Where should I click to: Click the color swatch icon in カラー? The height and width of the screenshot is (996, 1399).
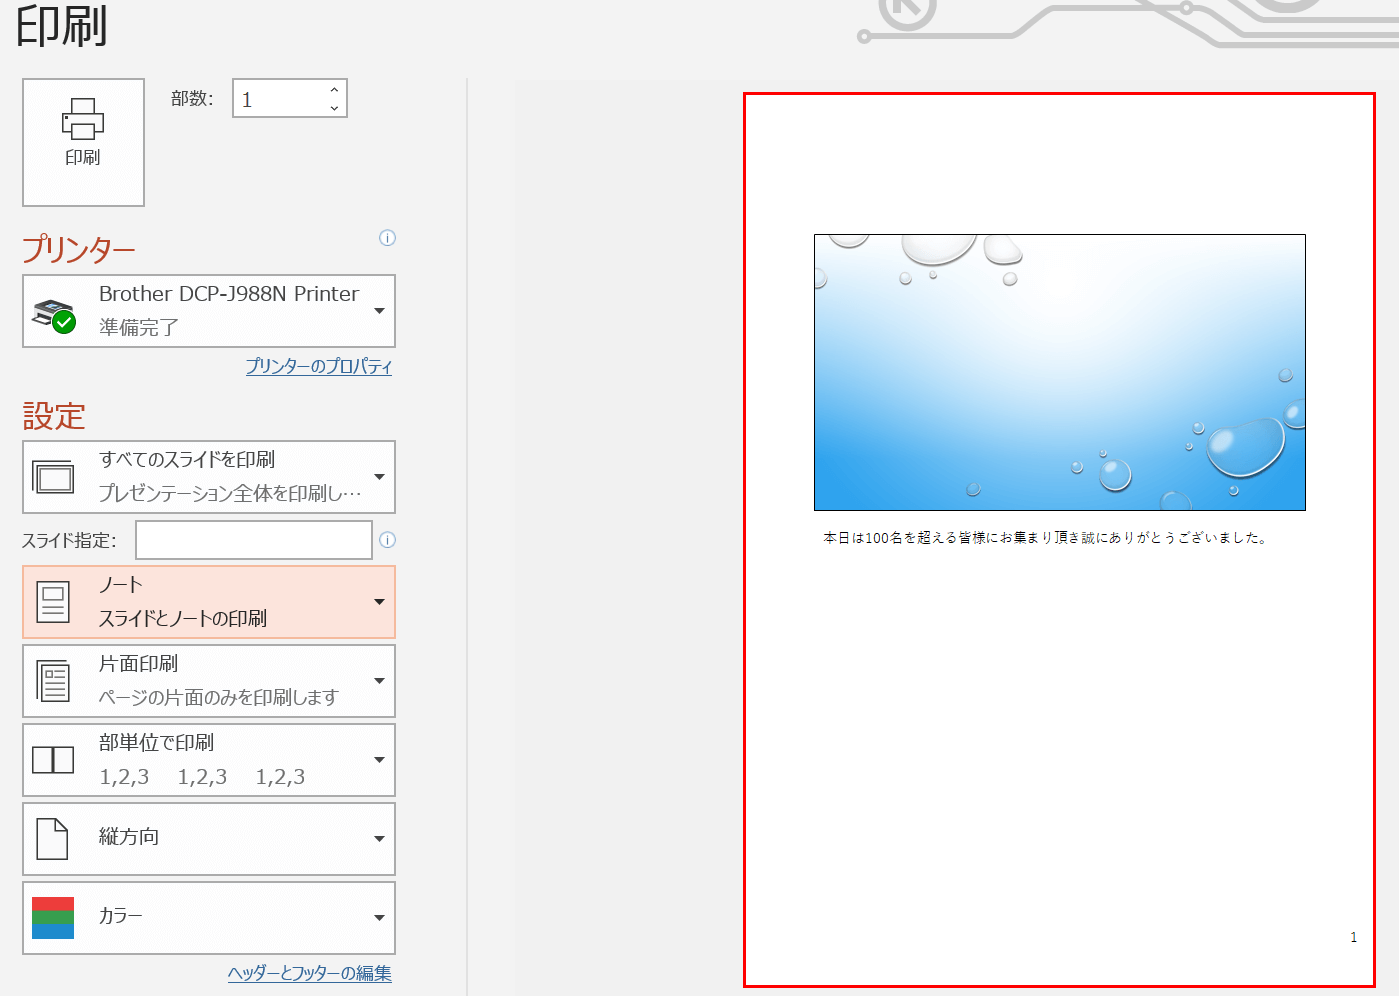point(53,918)
